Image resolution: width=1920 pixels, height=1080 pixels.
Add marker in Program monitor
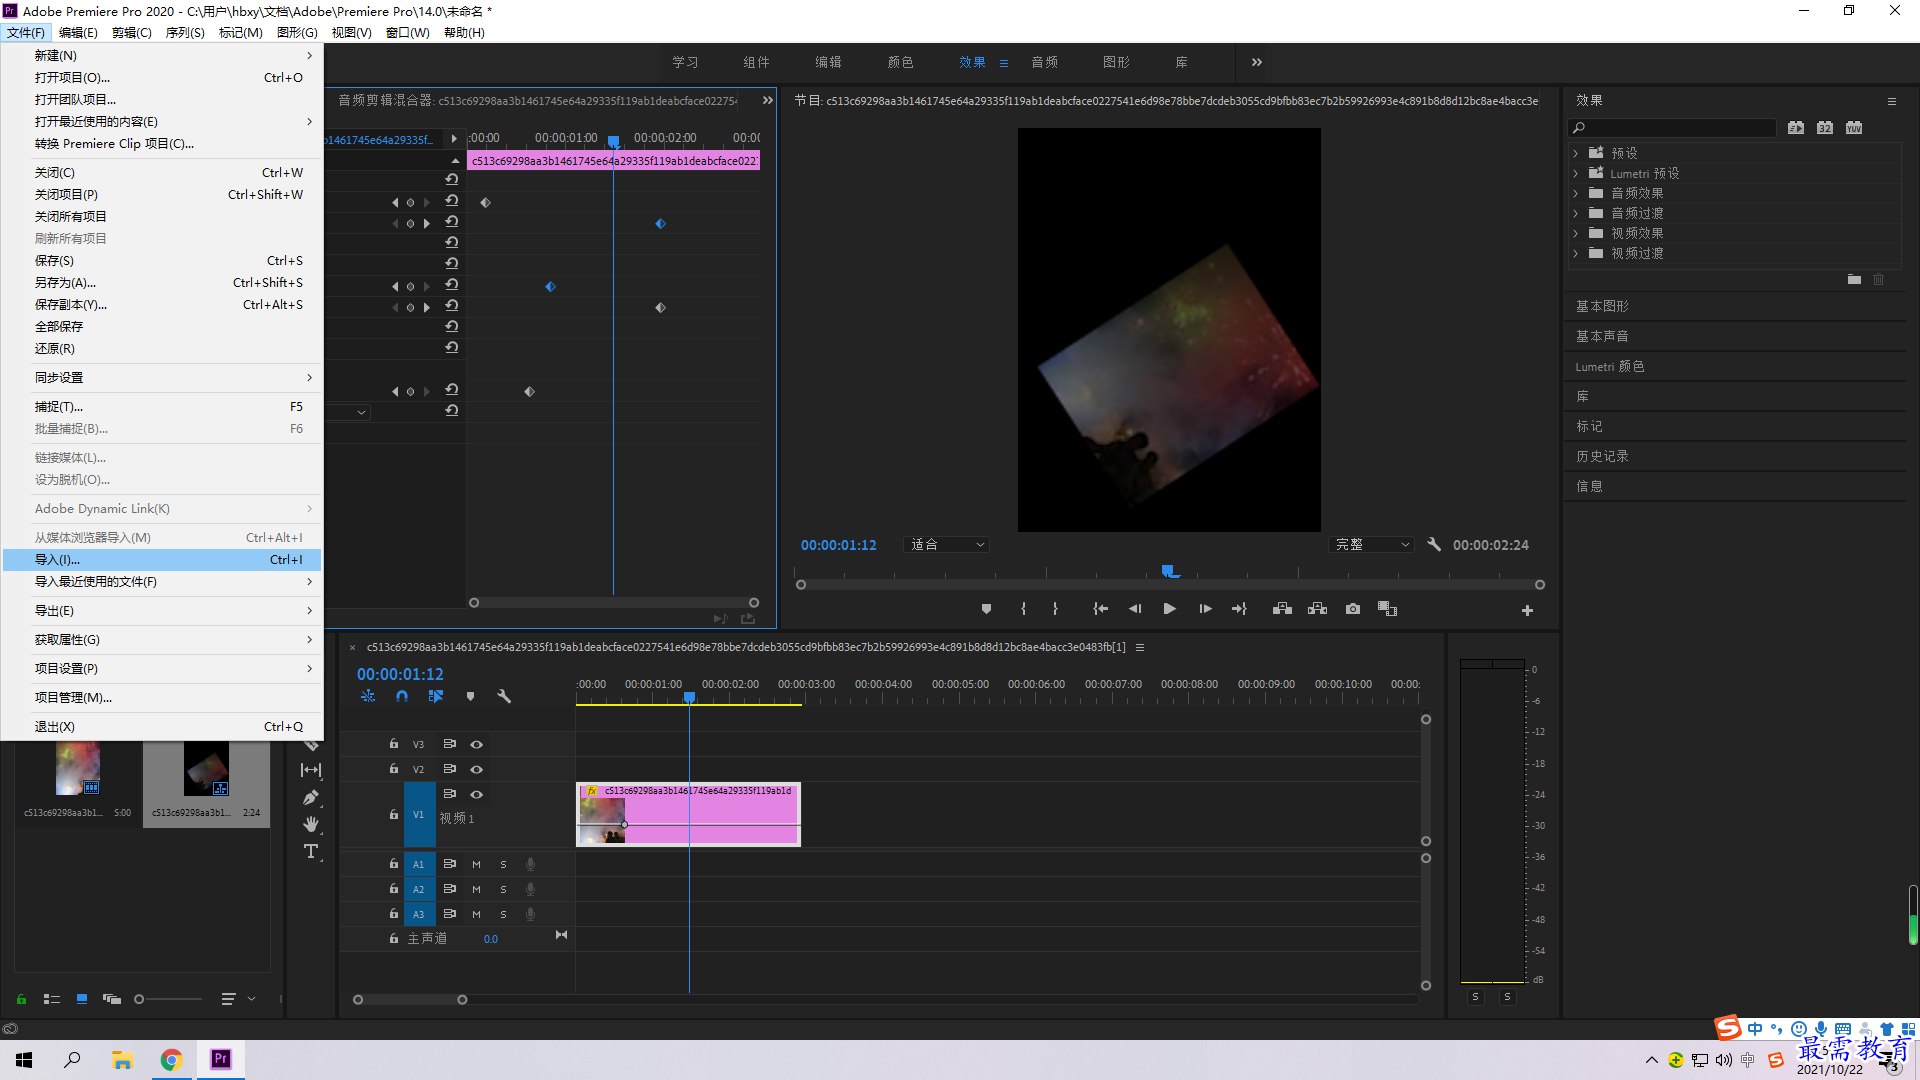point(986,609)
